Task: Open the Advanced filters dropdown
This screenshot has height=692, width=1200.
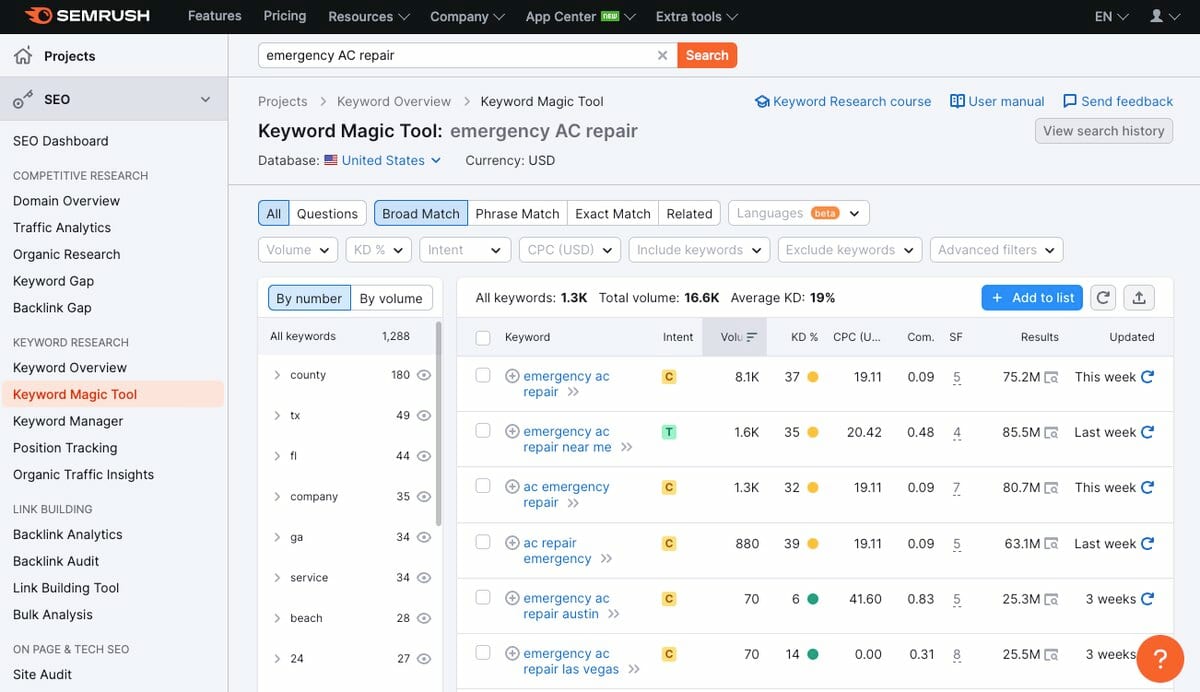Action: click(996, 250)
